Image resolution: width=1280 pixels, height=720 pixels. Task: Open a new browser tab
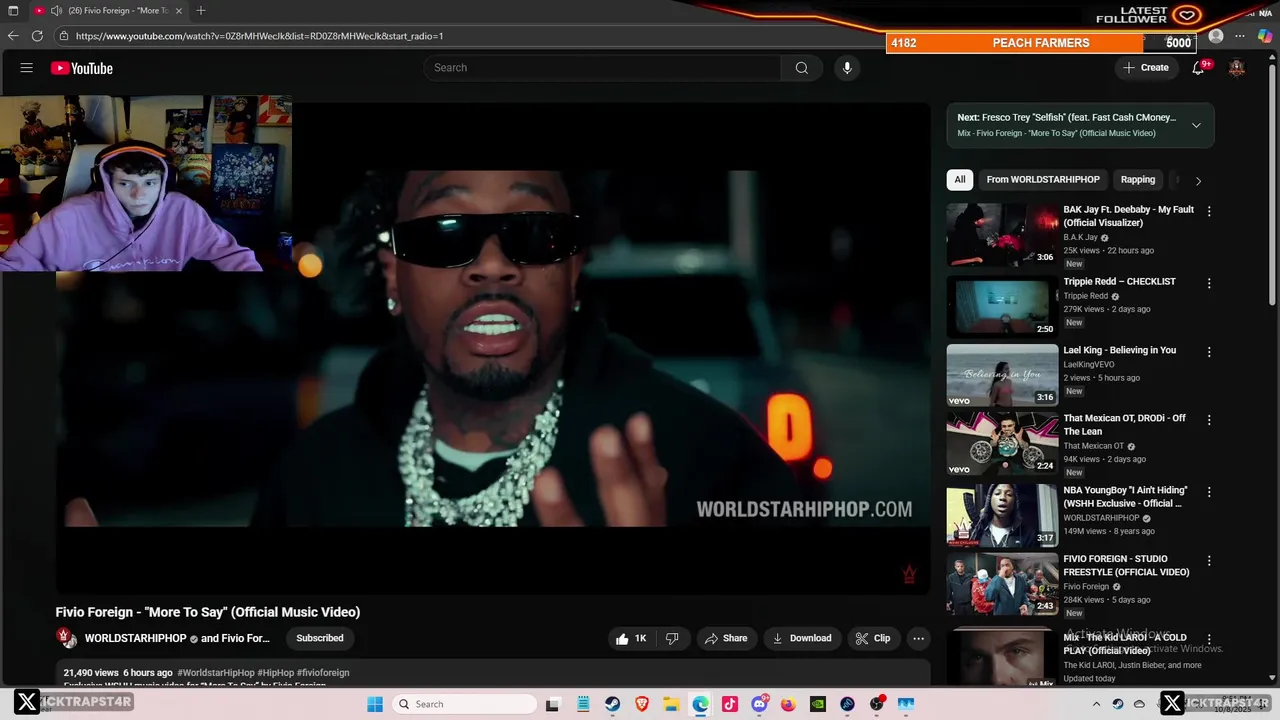201,11
